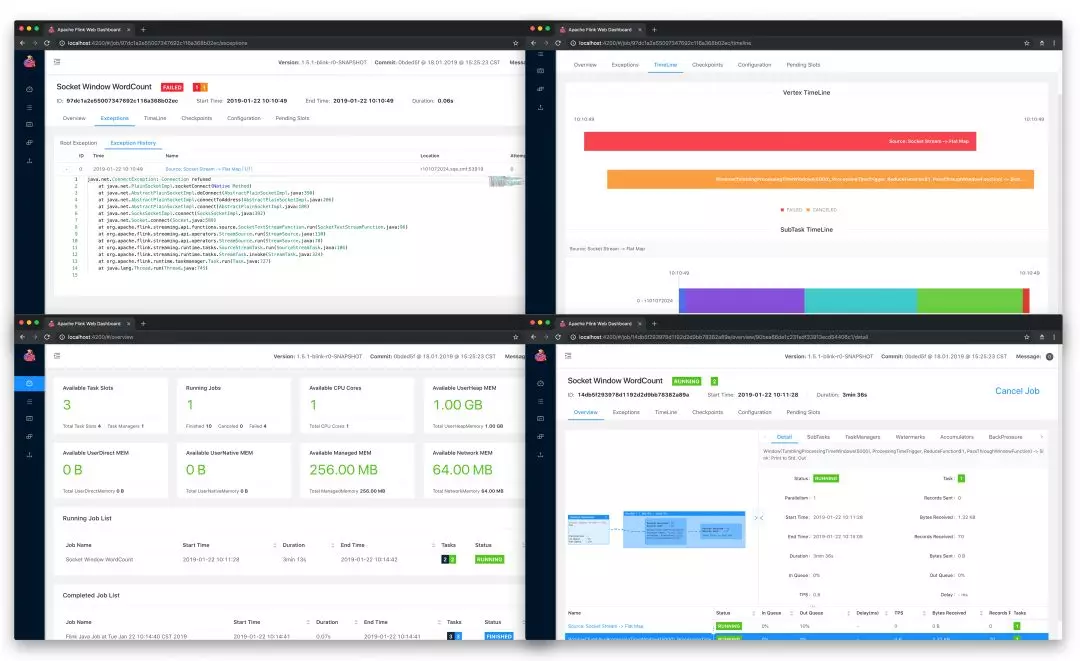The height and width of the screenshot is (661, 1080).
Task: Show more detail tabs with the right arrow after BackPressure
Action: 1041,437
